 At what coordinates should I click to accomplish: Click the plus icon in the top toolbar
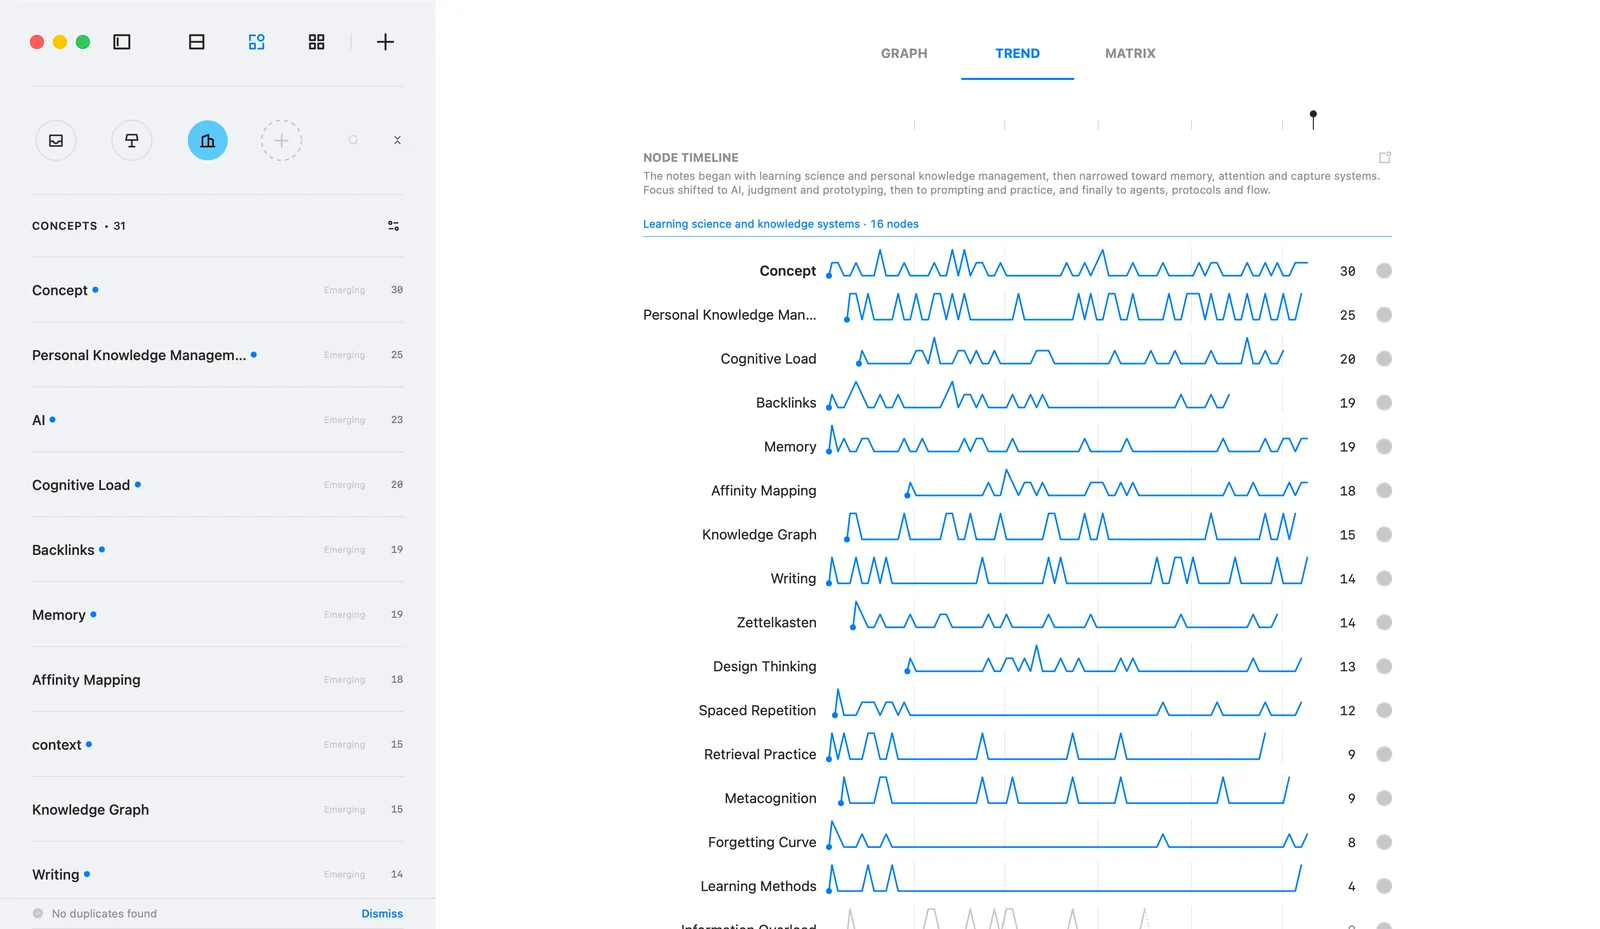tap(385, 42)
